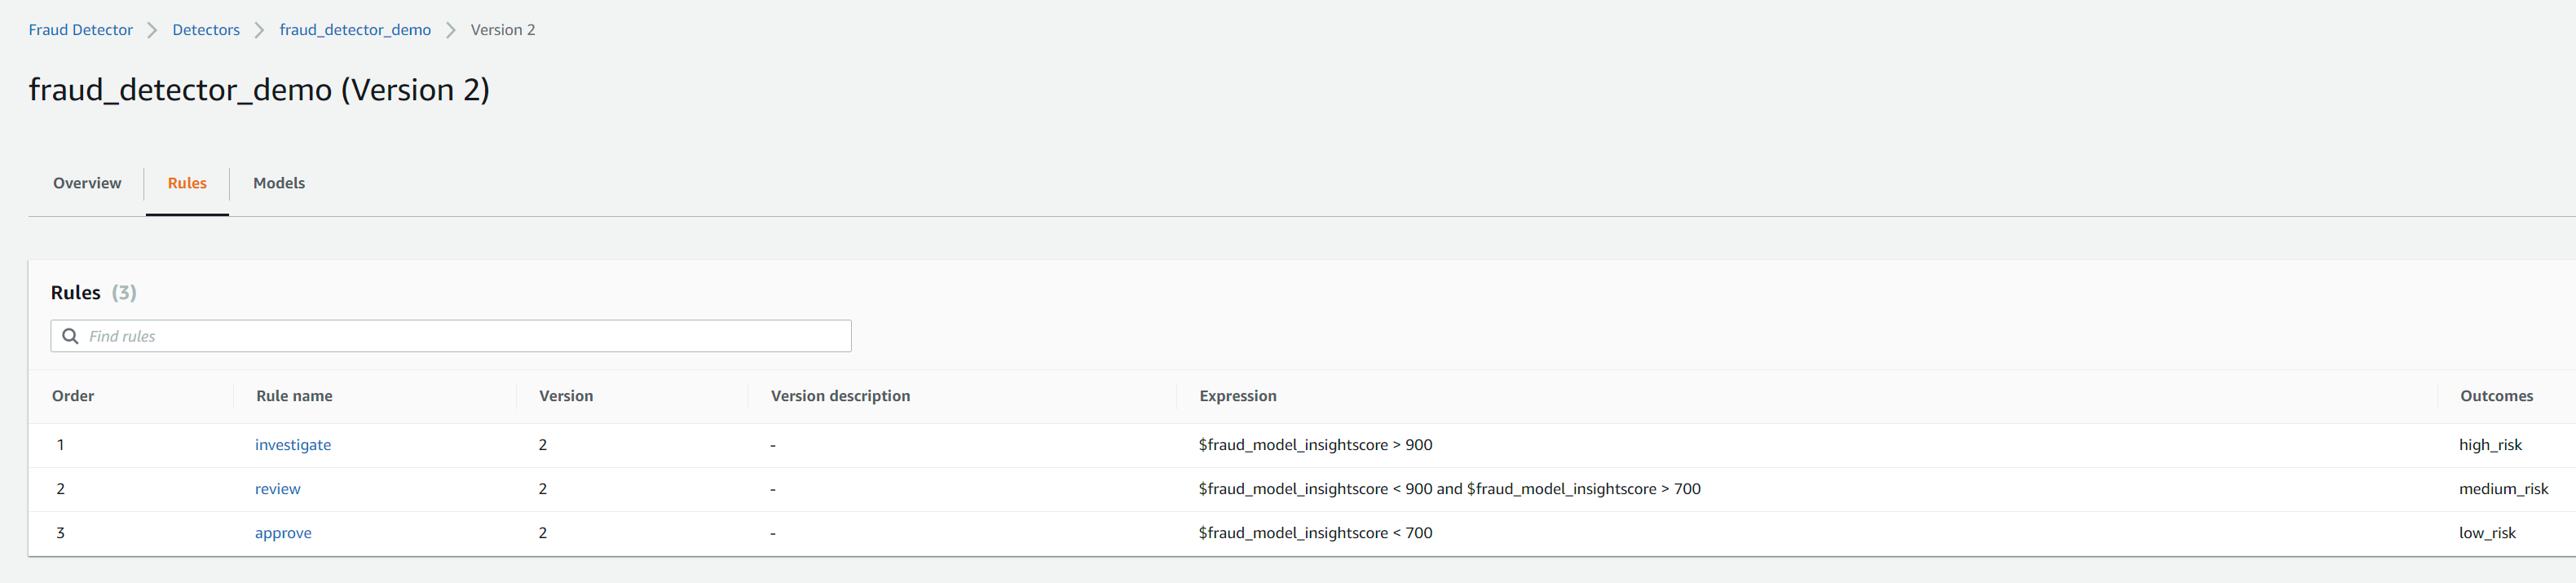This screenshot has height=583, width=2576.
Task: Open the investigate rule link
Action: (293, 445)
